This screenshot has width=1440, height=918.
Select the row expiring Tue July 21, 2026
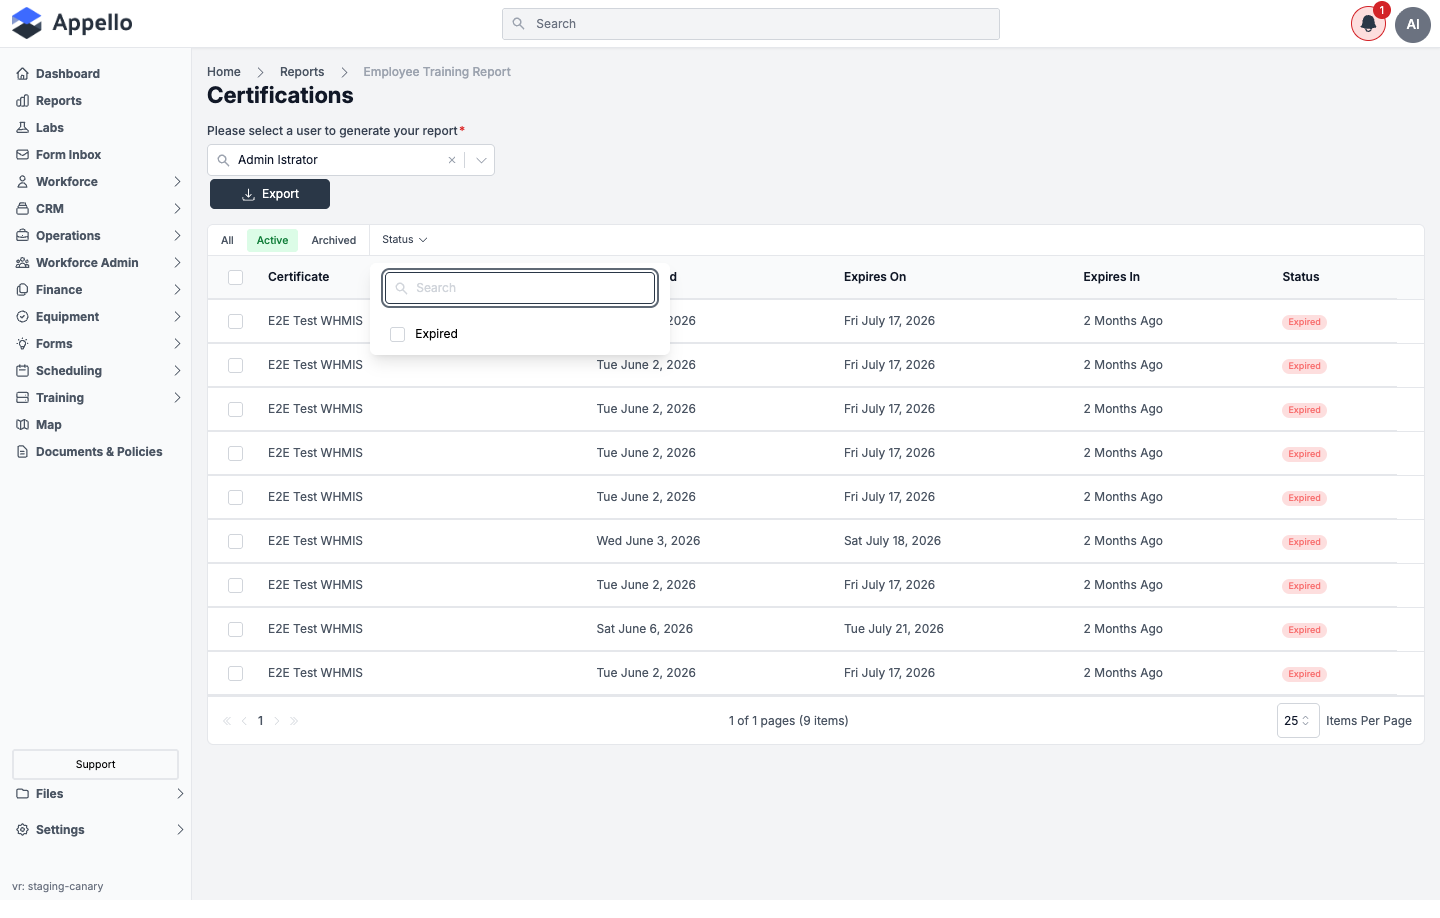(235, 629)
